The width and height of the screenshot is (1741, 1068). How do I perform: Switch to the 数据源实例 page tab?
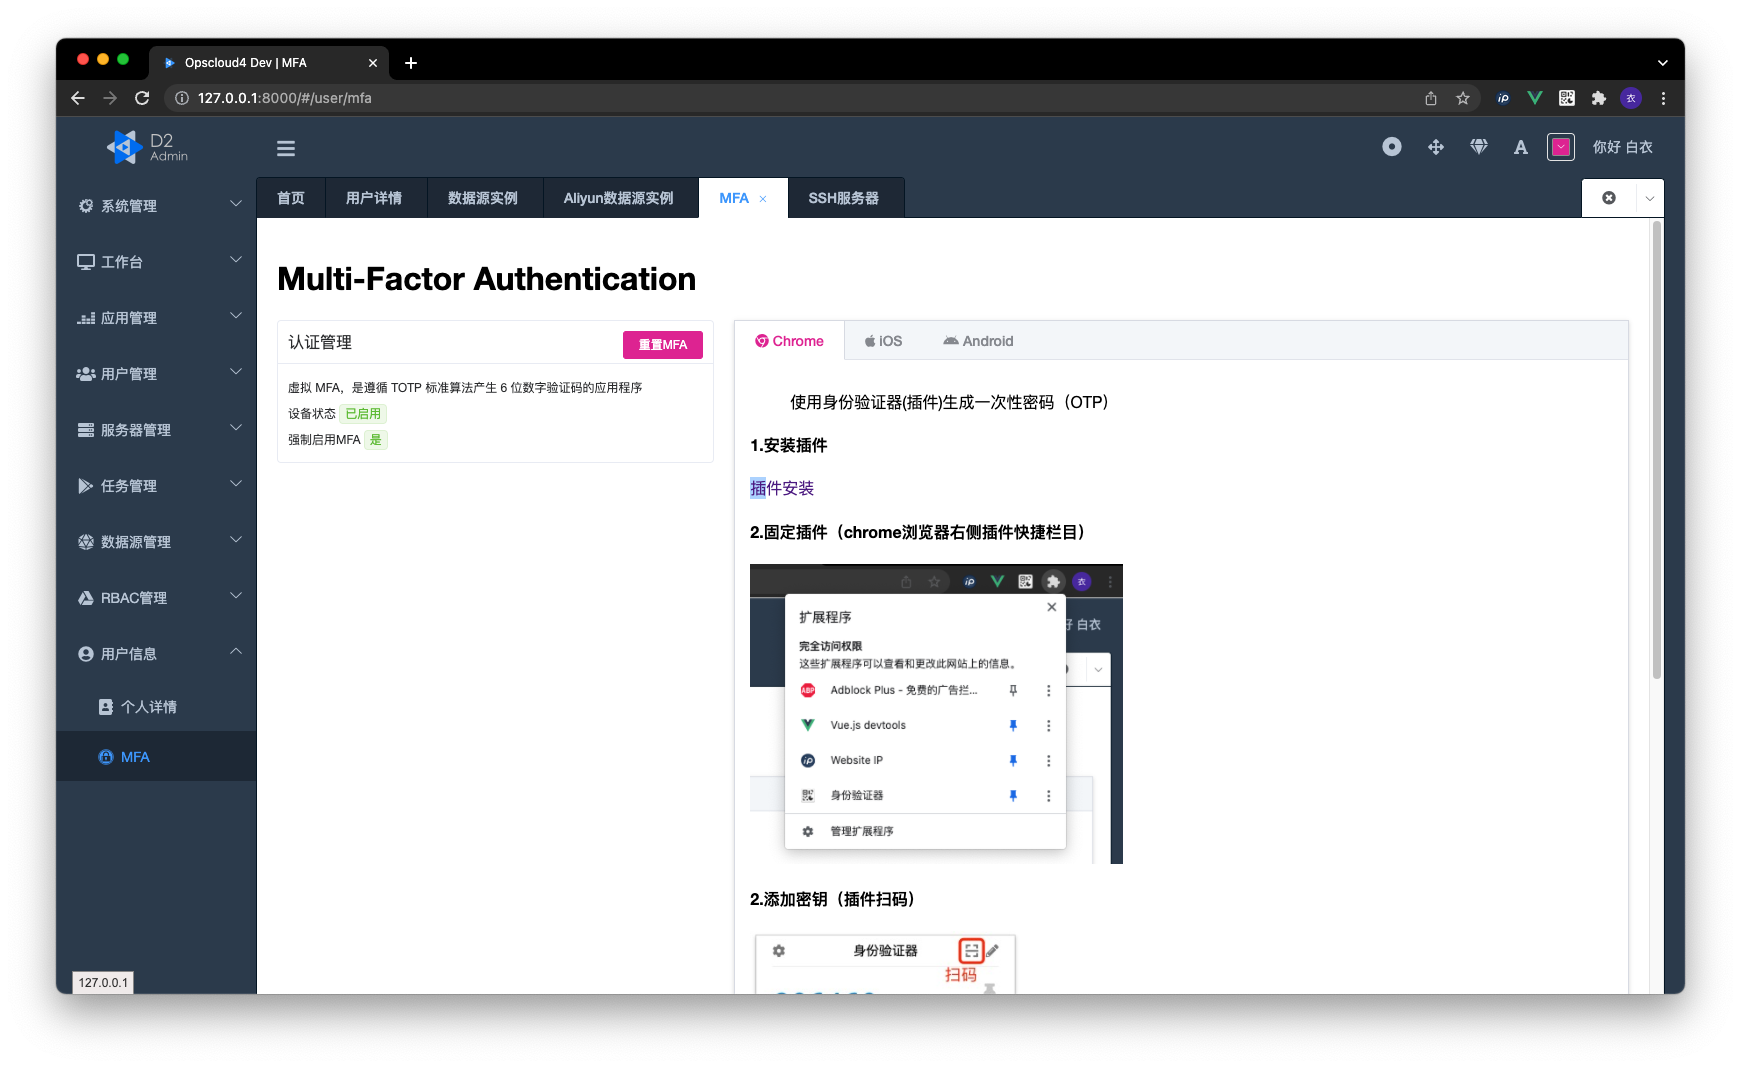pos(483,198)
